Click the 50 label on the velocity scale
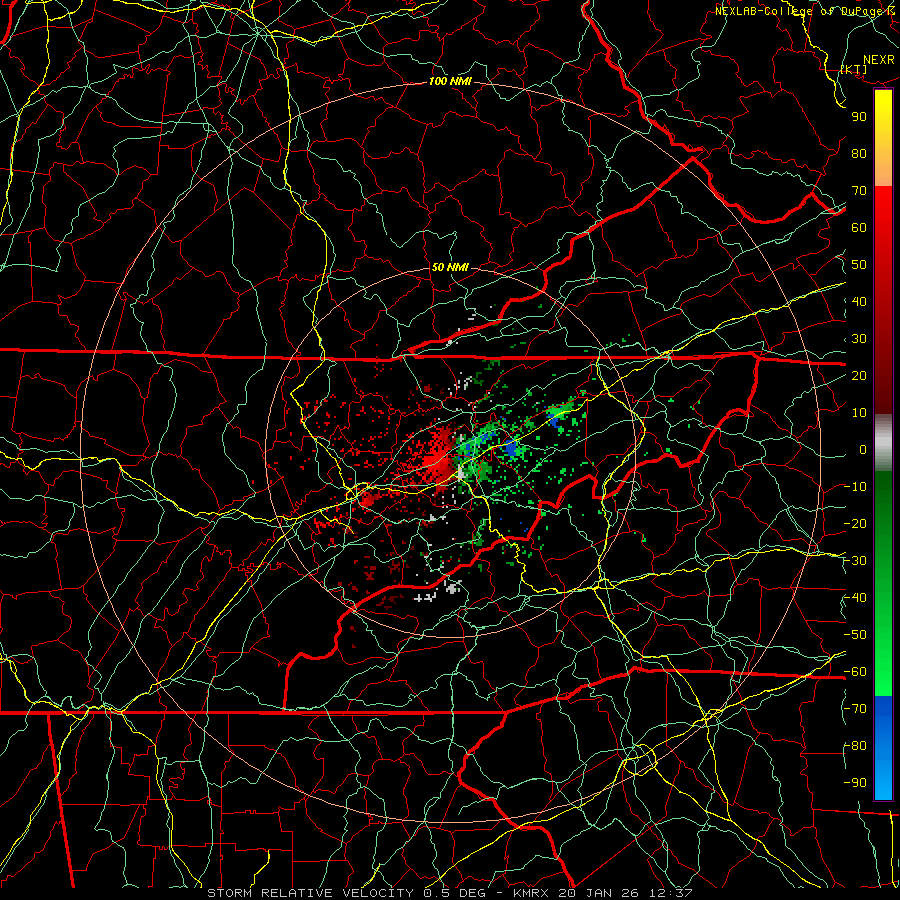This screenshot has height=900, width=900. 859,265
